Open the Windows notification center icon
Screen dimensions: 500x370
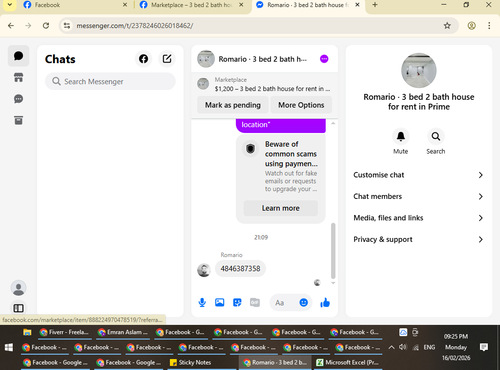click(484, 347)
